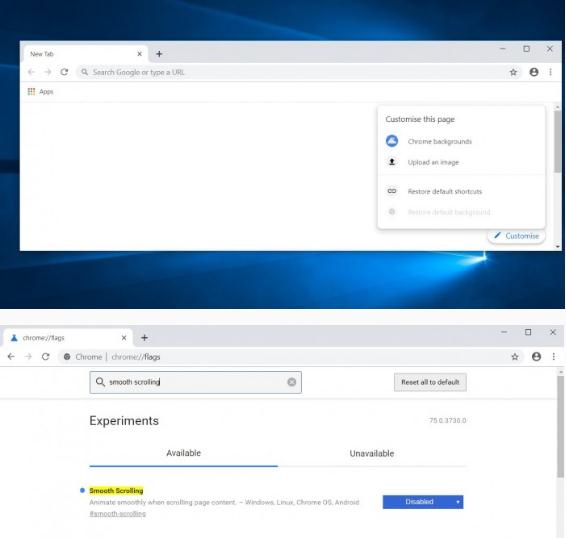Switch to the Unavailable tab
Image resolution: width=566 pixels, height=538 pixels.
(x=372, y=454)
